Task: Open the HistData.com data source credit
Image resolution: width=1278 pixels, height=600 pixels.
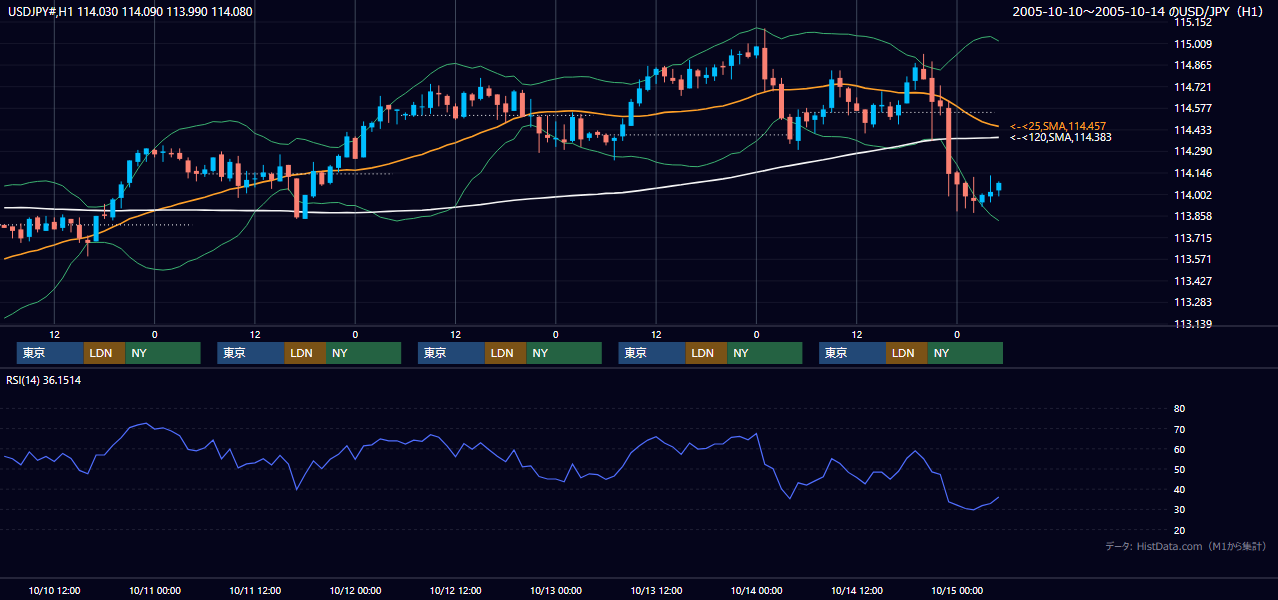Action: pos(1186,546)
